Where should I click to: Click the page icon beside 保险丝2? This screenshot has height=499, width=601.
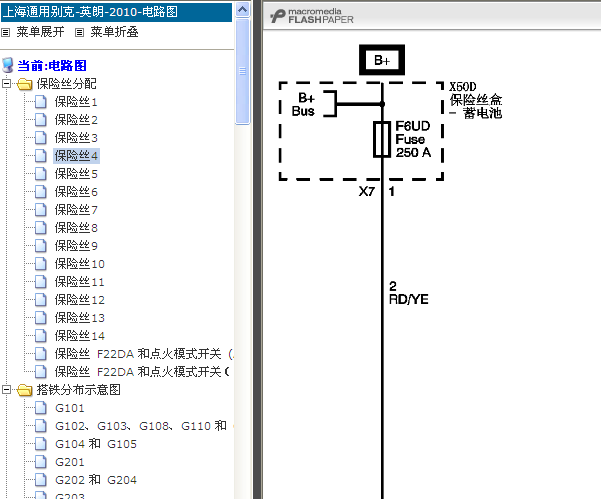41,120
